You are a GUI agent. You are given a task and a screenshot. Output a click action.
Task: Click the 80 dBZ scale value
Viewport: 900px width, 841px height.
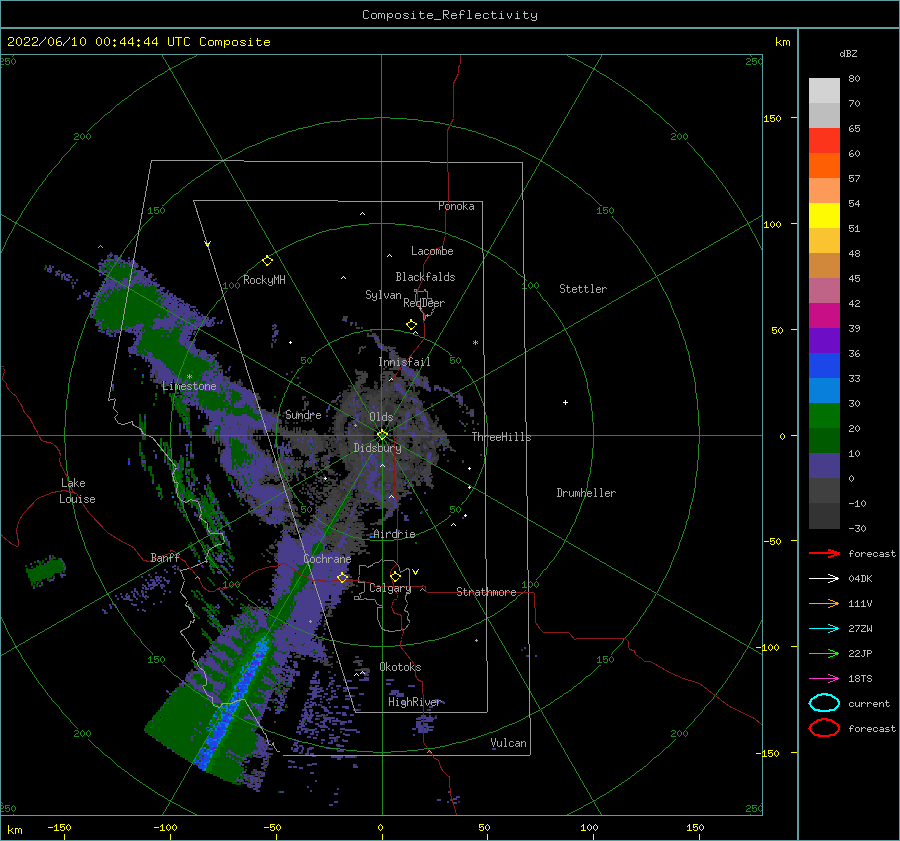point(854,79)
